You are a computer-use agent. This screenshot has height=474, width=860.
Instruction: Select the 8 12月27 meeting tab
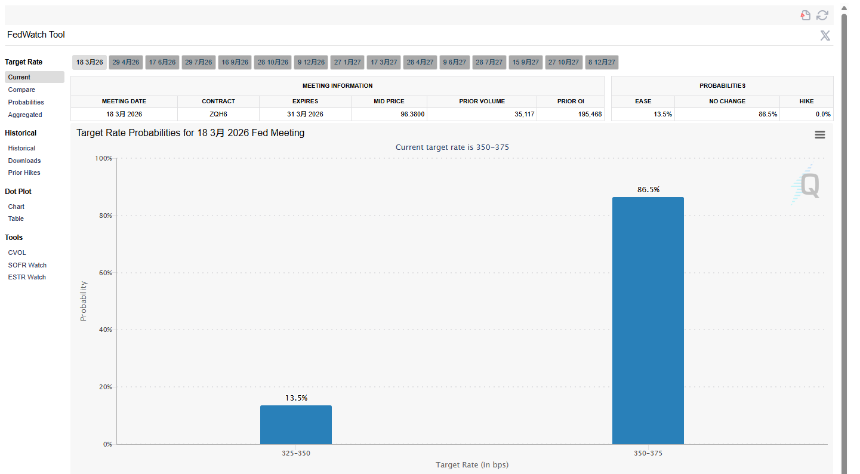click(602, 62)
